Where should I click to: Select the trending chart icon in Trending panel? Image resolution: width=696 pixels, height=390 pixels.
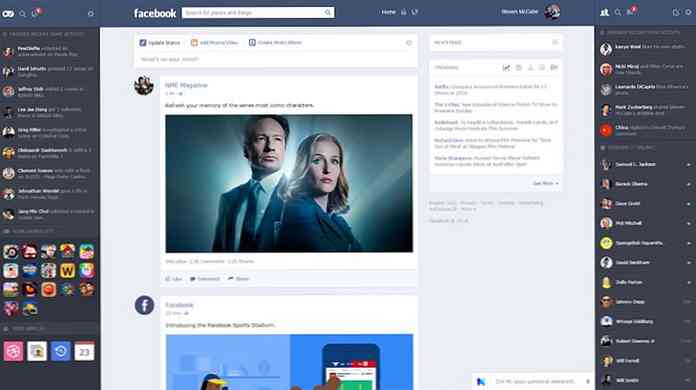[x=506, y=67]
